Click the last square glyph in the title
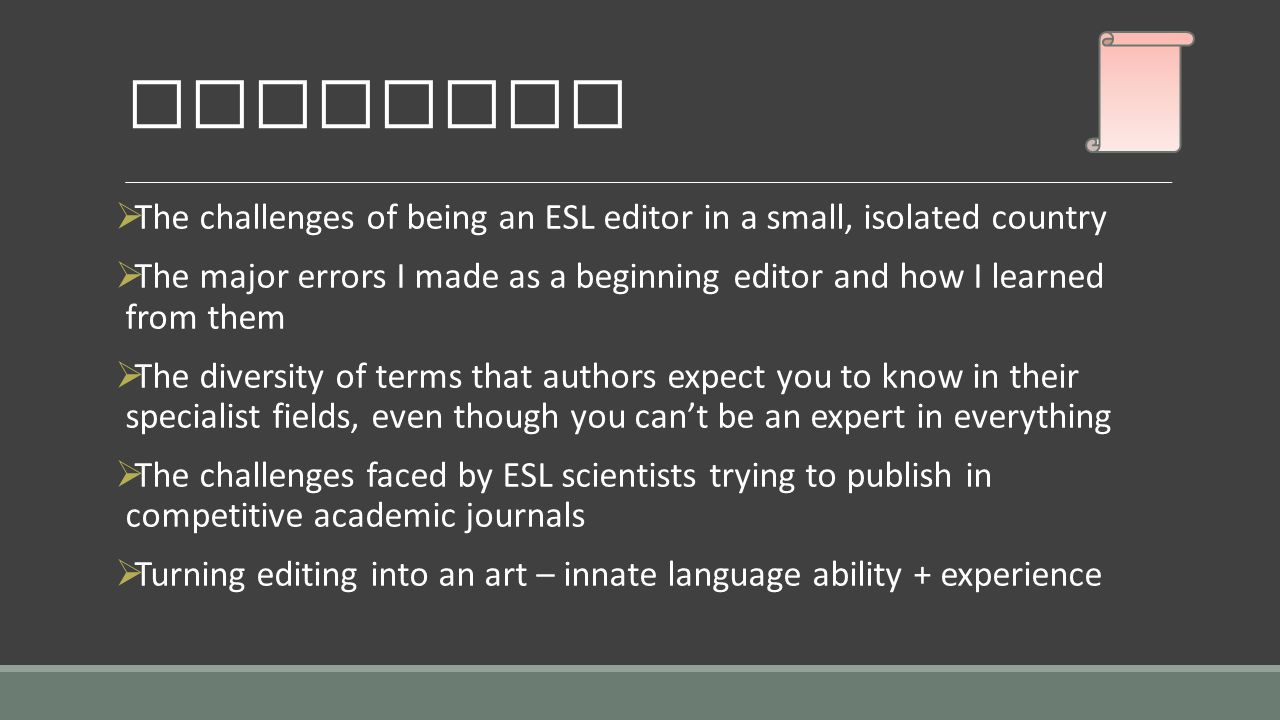 click(601, 106)
